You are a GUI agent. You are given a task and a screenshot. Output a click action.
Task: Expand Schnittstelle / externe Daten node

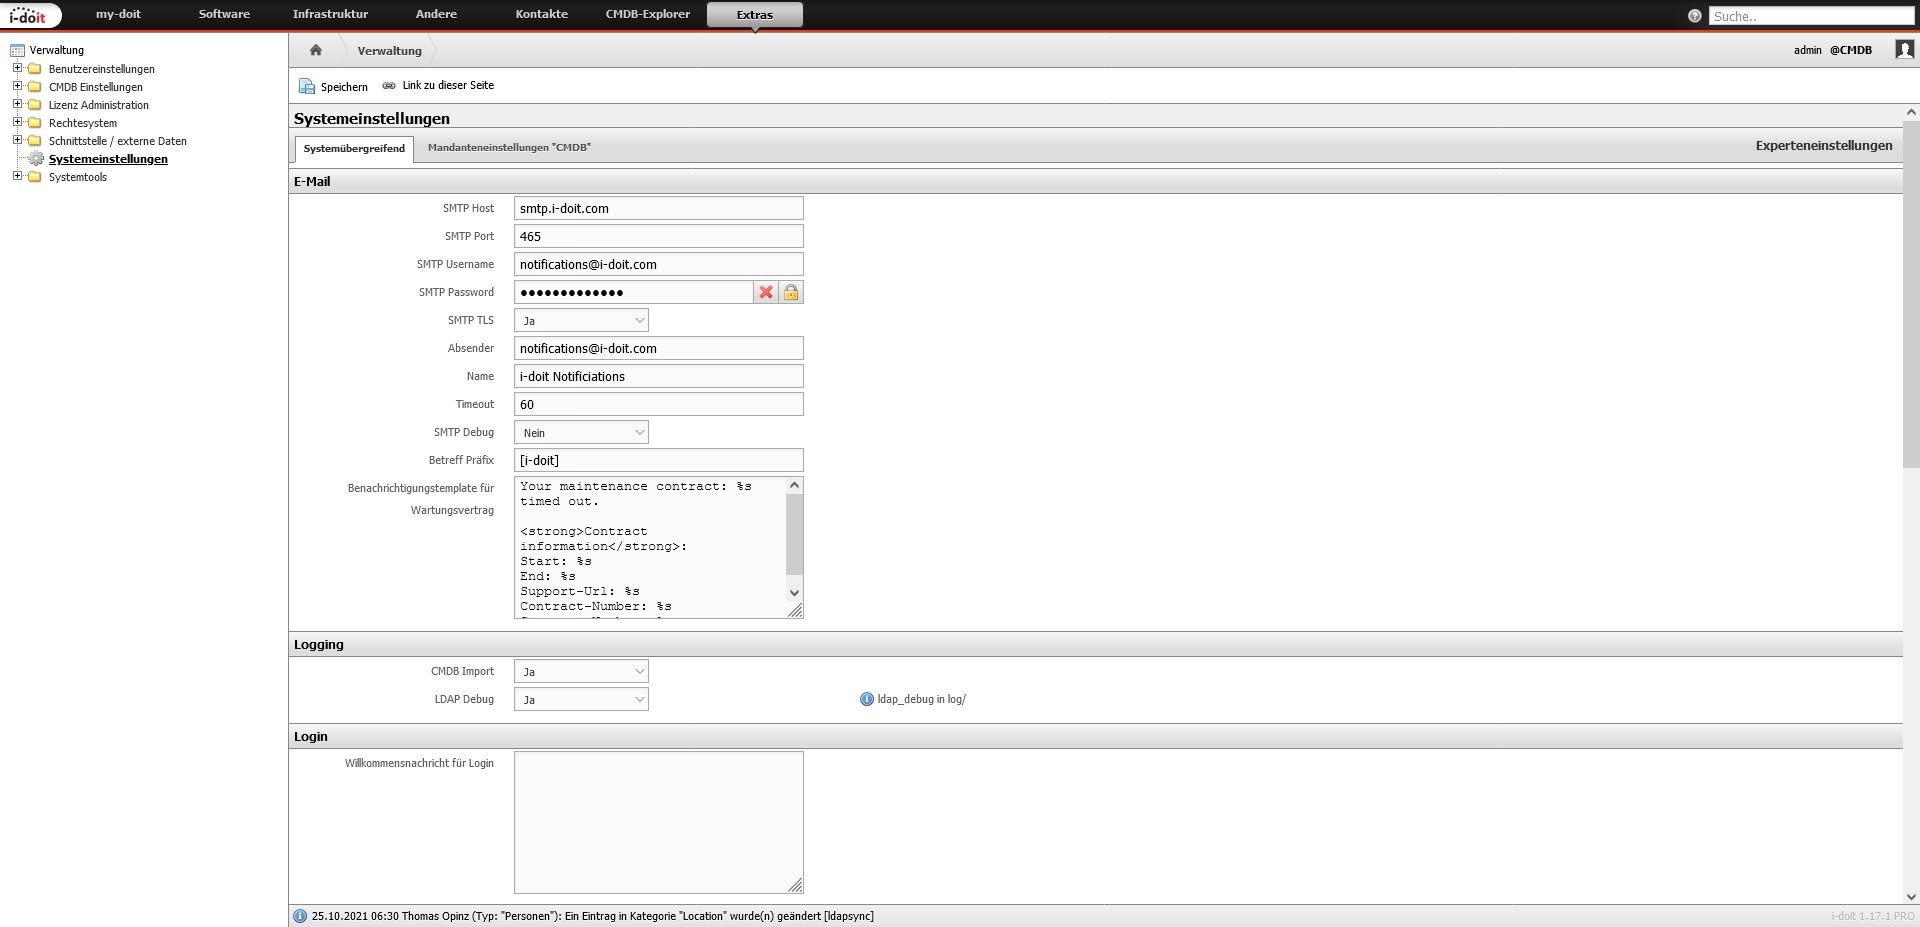pyautogui.click(x=17, y=140)
